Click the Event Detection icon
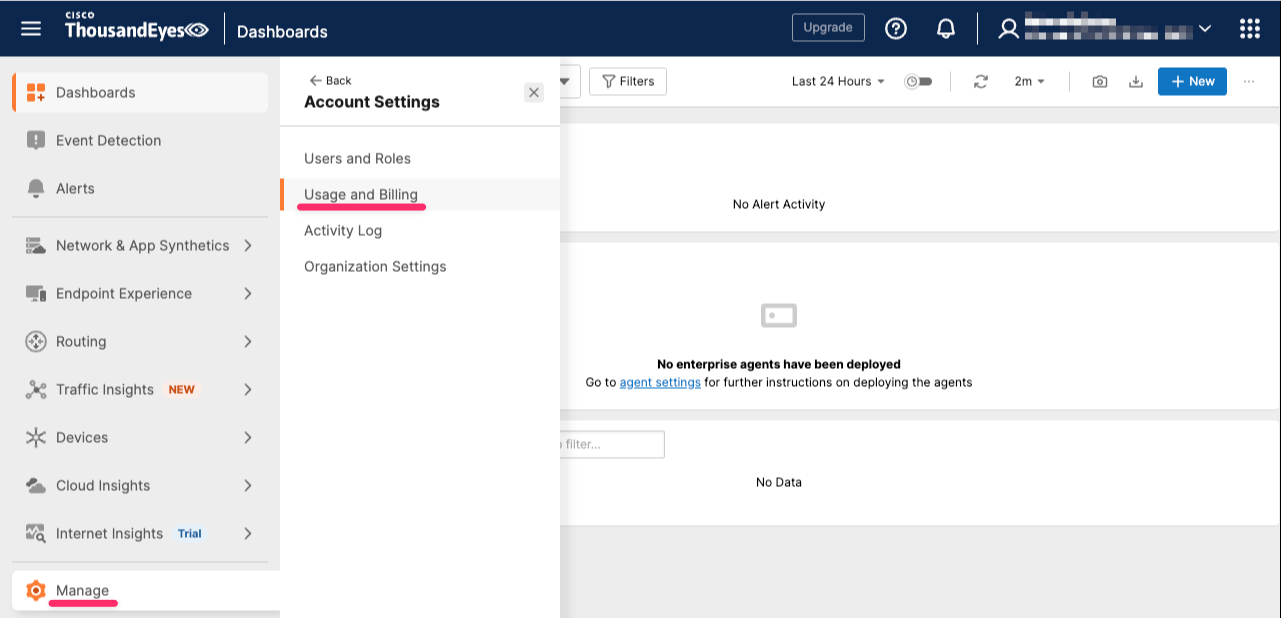The height and width of the screenshot is (618, 1281). [x=36, y=141]
